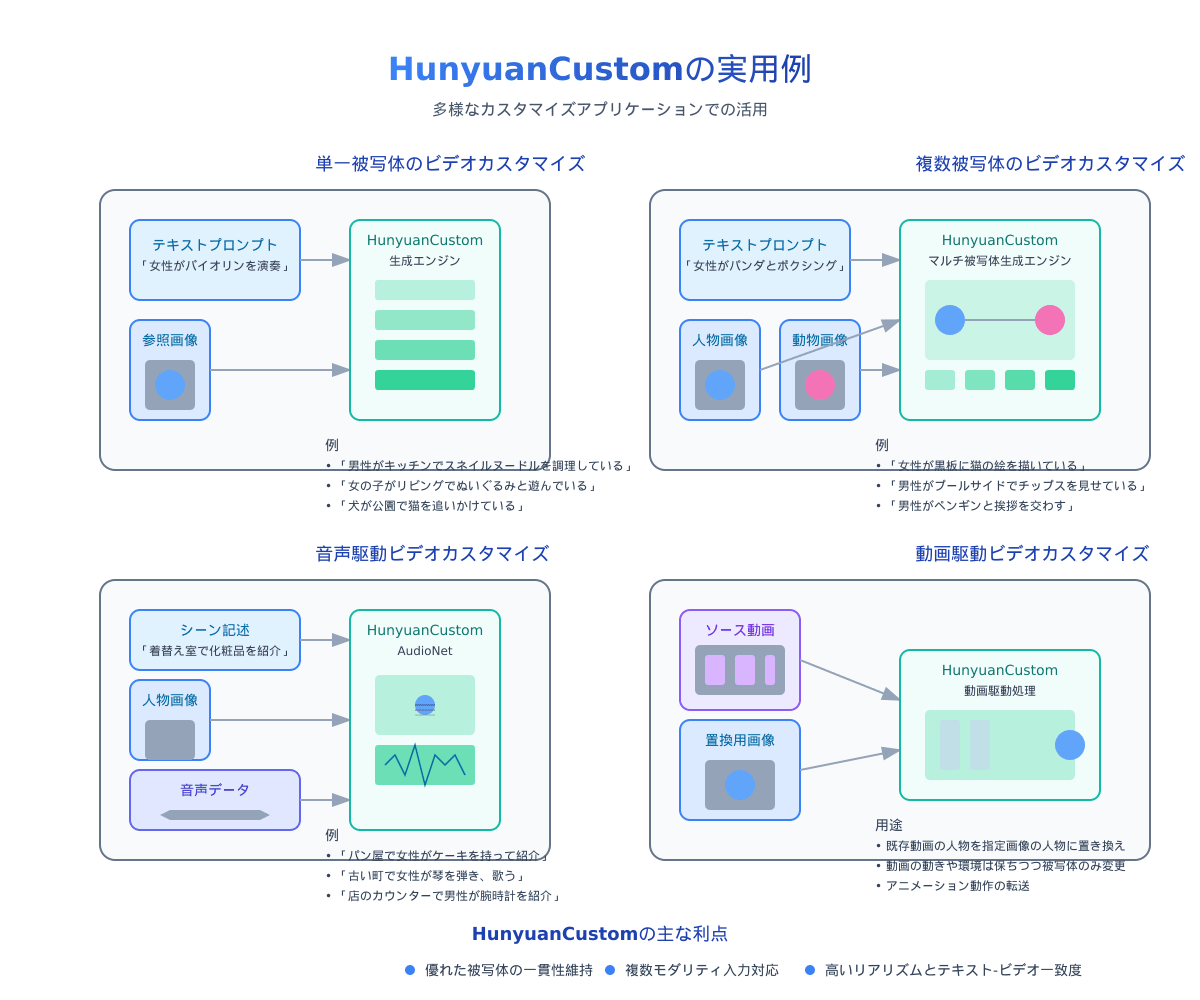Click the blue bullet beside 高いリアリズムとテキスト-ビデオ一致度
Viewport: 1200px width, 1000px height.
pyautogui.click(x=810, y=970)
